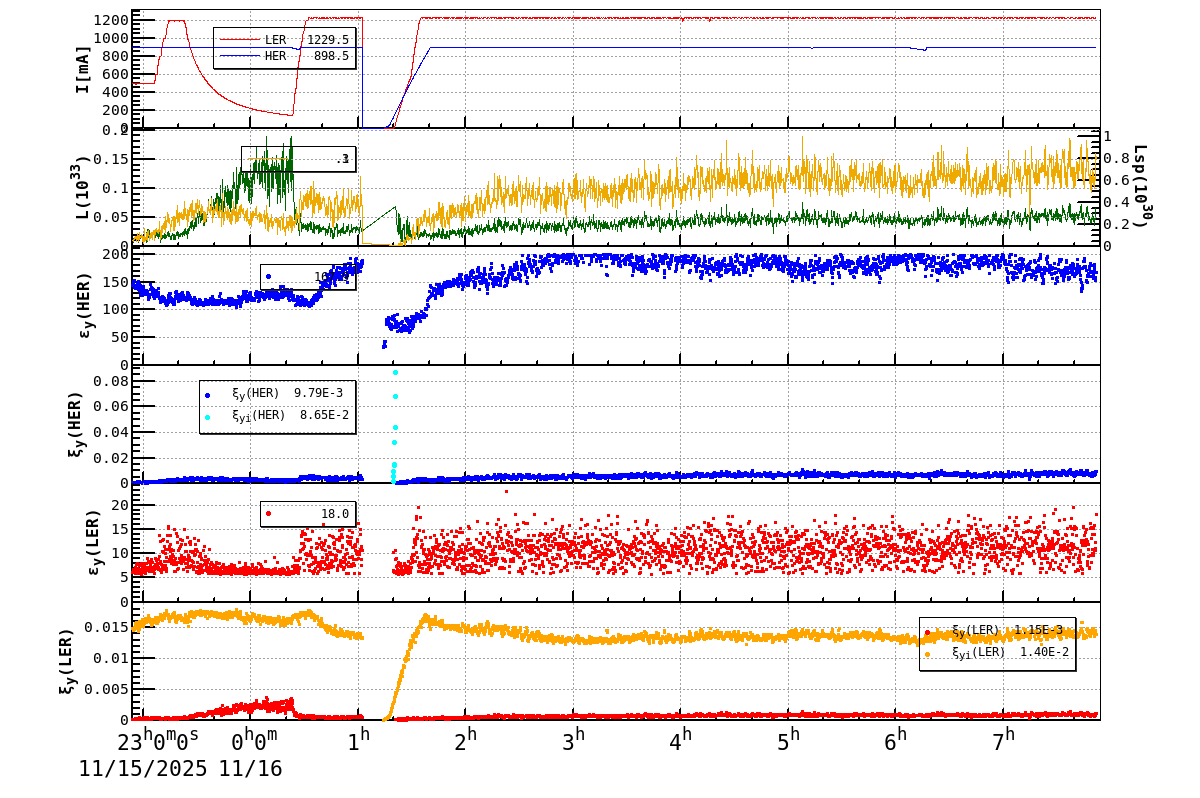1200x798 pixels.
Task: Click the blue dot marker in ε_y(HER) legend
Action: pos(268,276)
